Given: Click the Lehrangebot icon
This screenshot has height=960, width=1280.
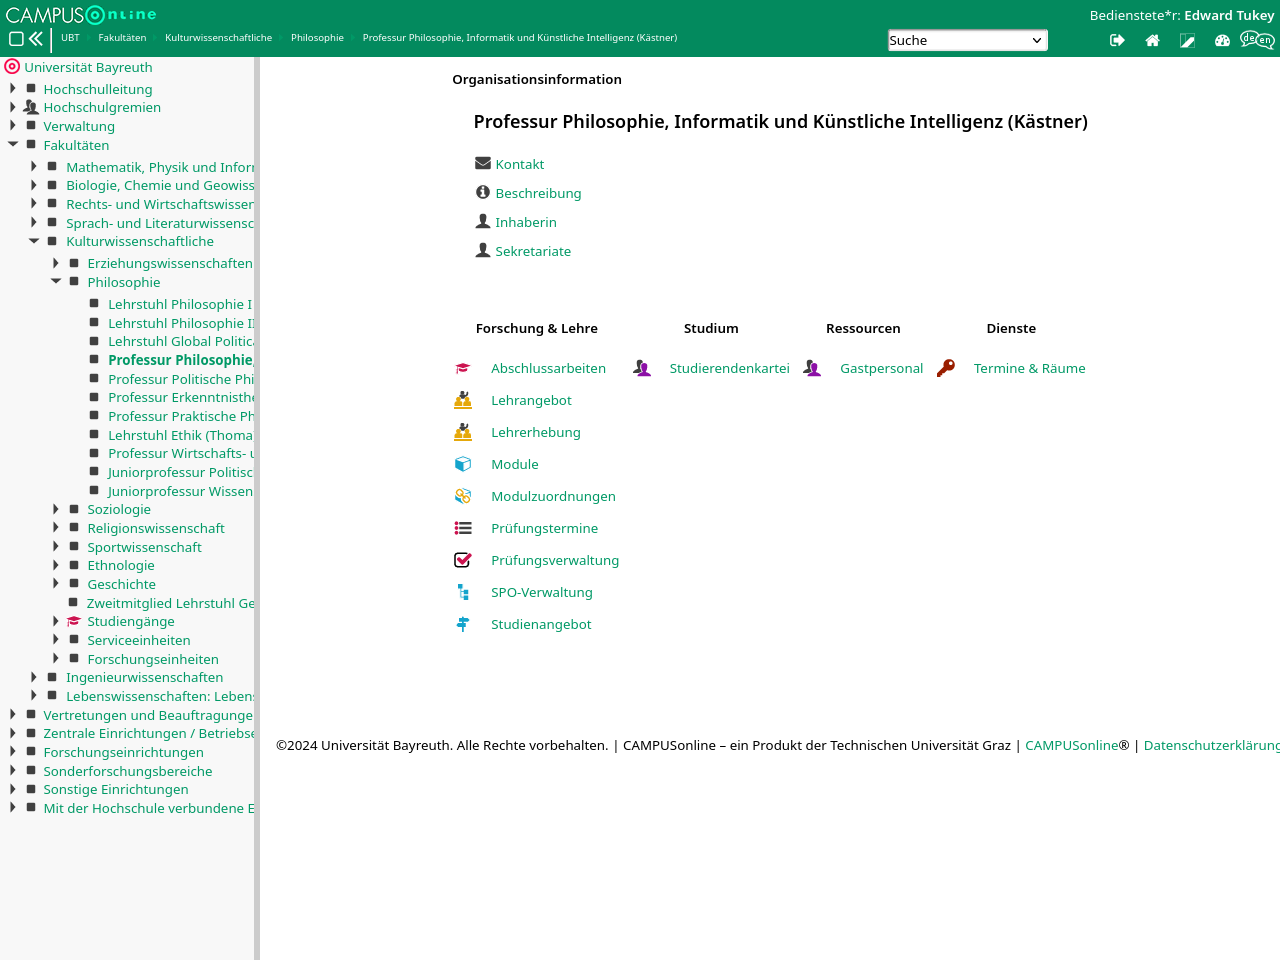Looking at the screenshot, I should click(x=463, y=400).
